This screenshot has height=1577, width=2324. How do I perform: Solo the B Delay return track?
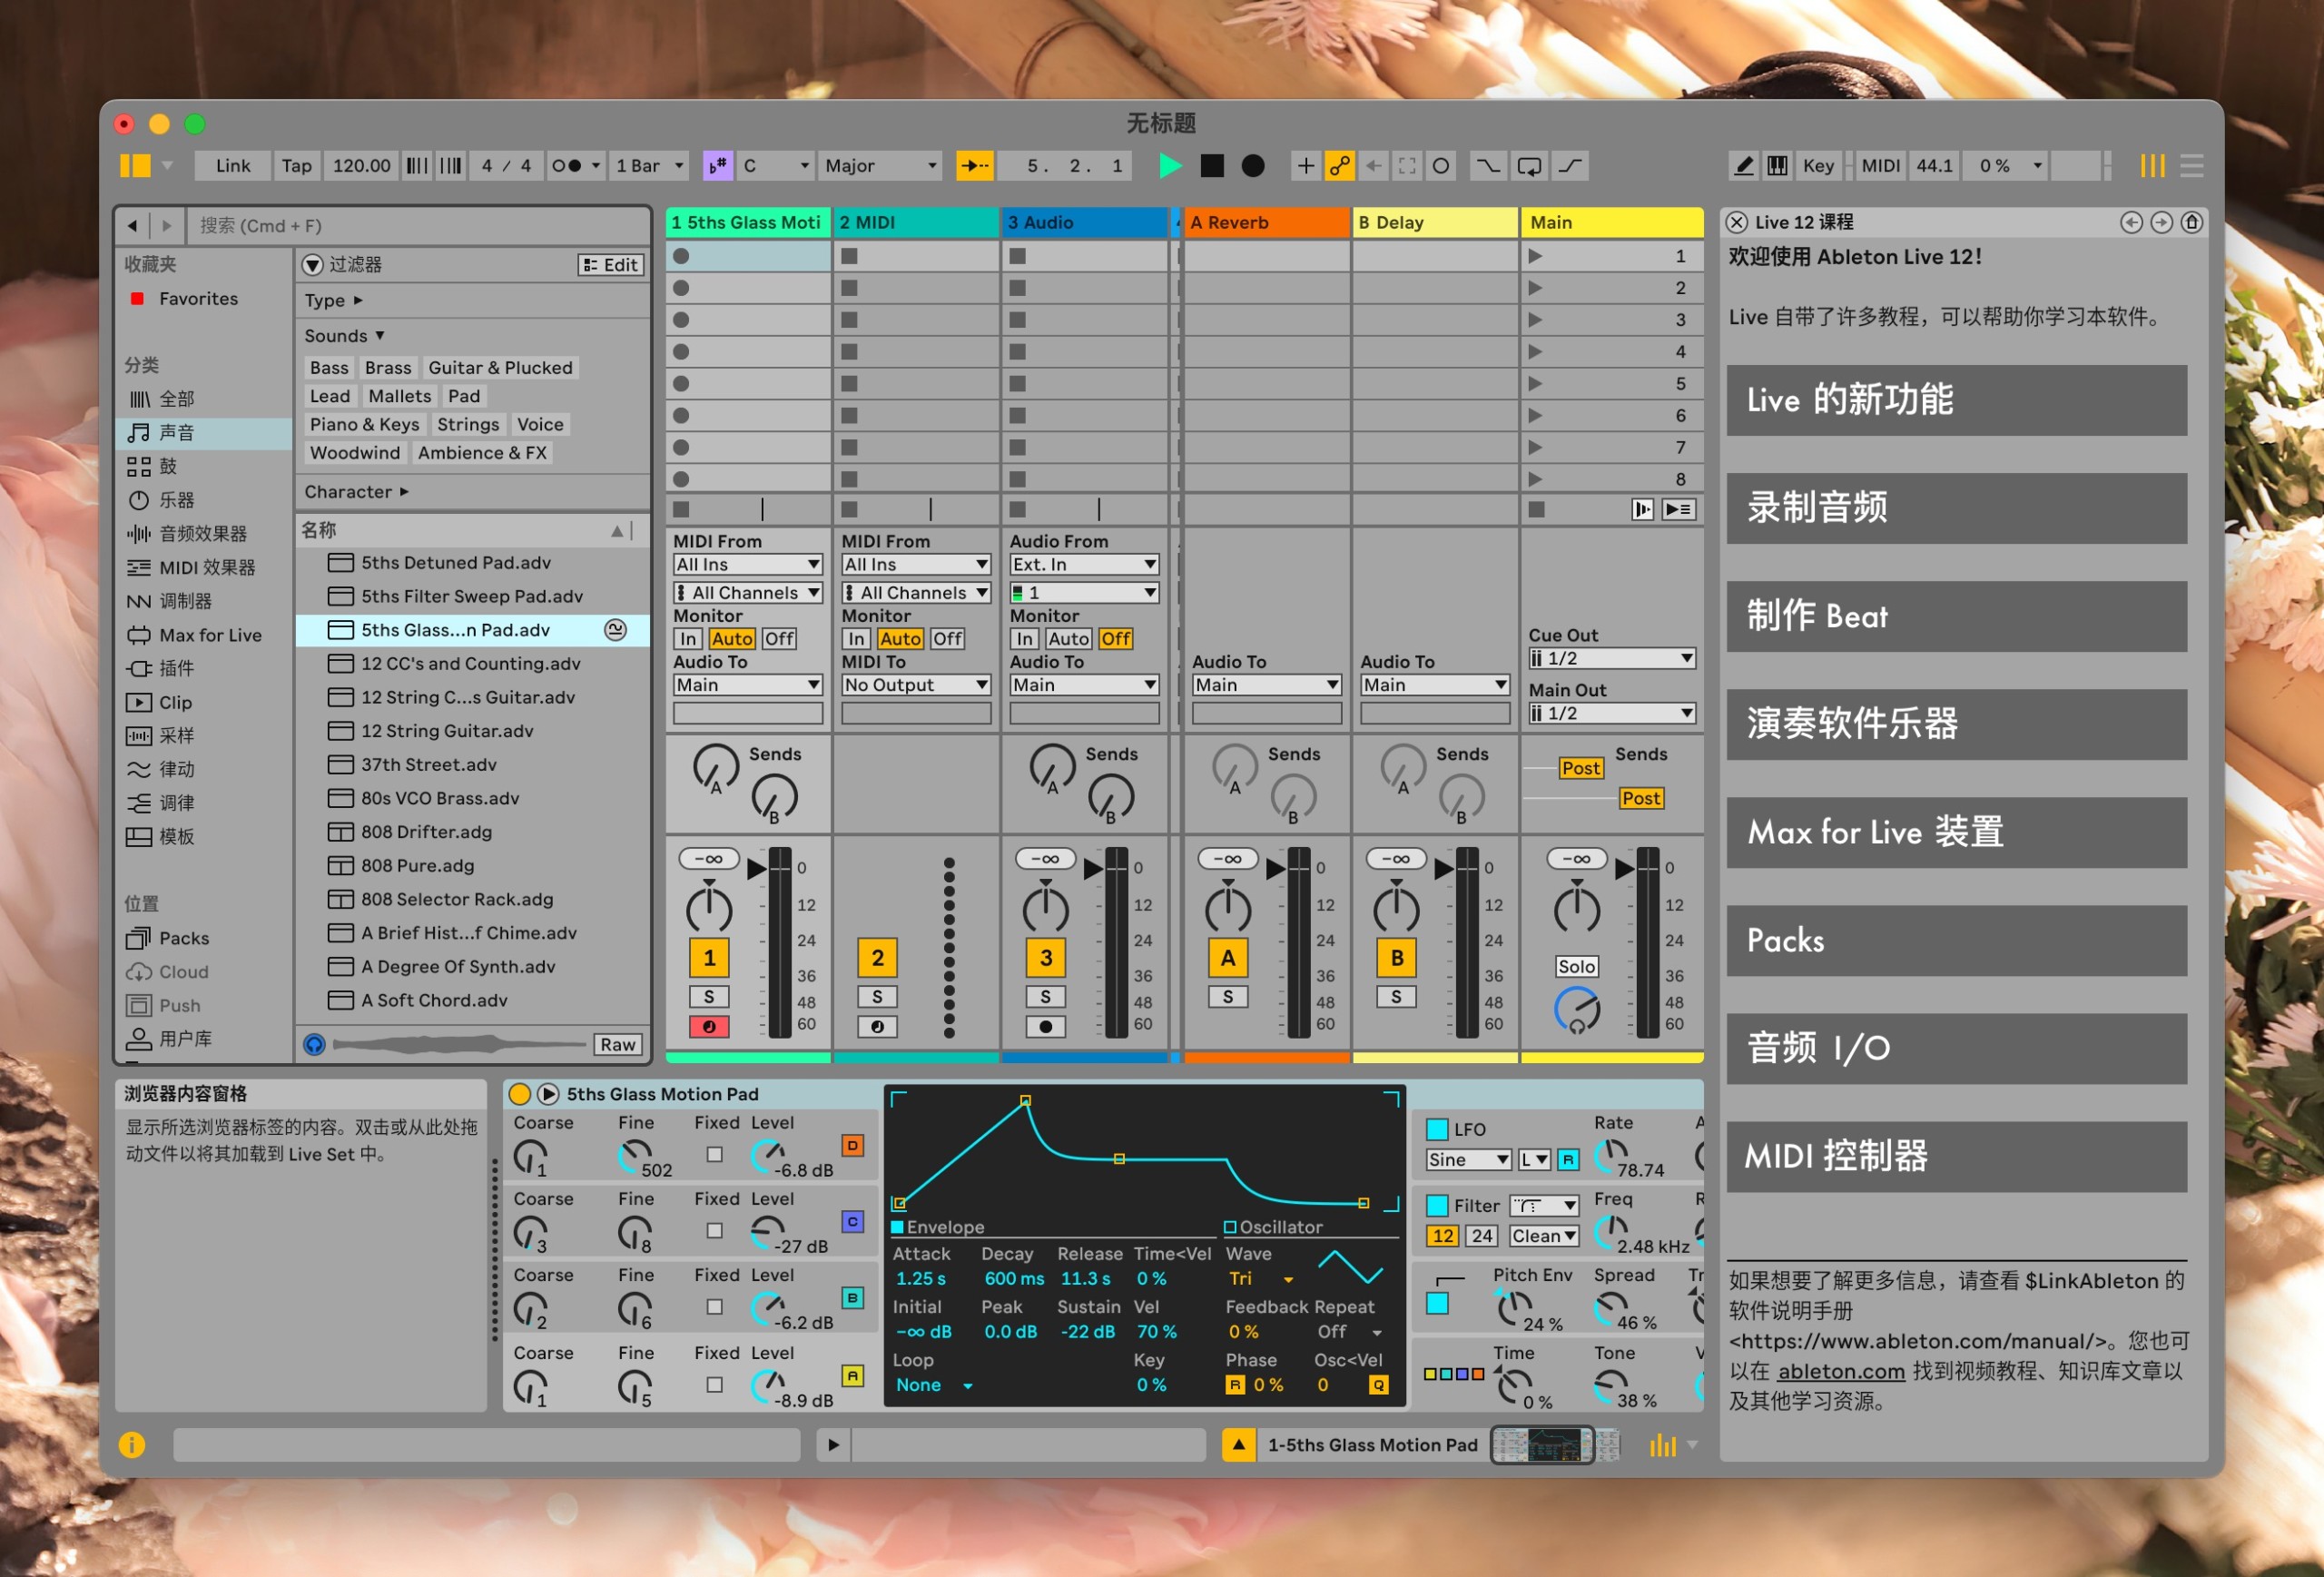pyautogui.click(x=1396, y=996)
